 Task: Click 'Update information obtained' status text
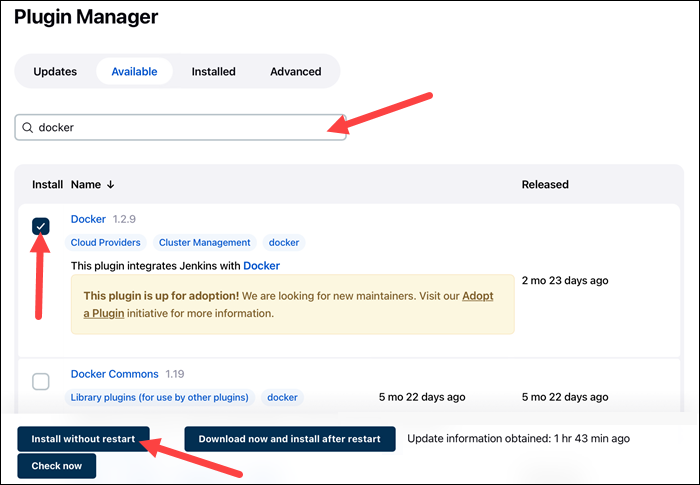tap(518, 439)
